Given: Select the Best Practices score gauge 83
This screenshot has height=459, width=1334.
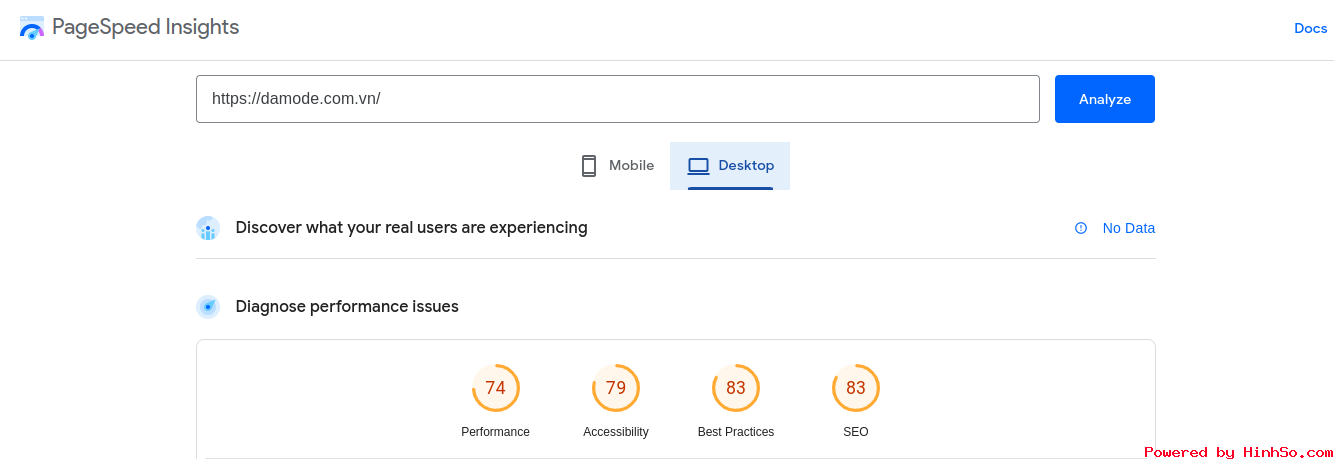Looking at the screenshot, I should point(736,388).
